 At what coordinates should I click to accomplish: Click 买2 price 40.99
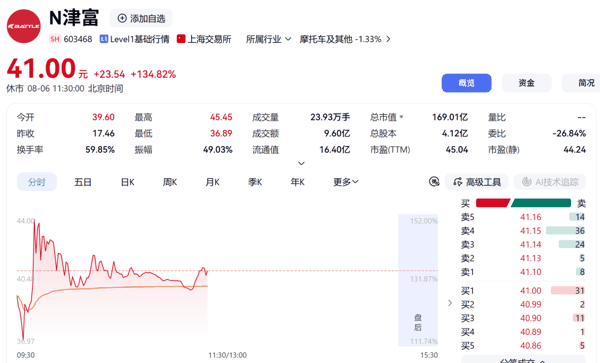(x=531, y=304)
